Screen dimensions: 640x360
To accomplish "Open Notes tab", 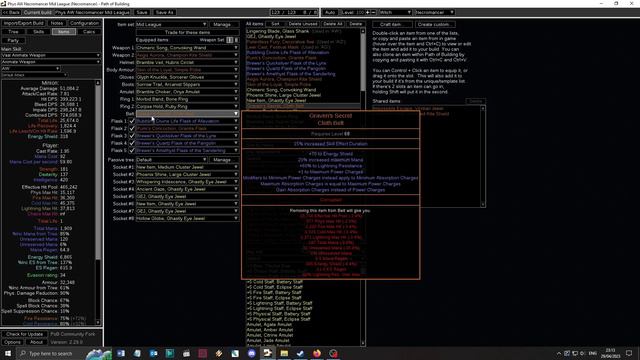I will 56,23.
